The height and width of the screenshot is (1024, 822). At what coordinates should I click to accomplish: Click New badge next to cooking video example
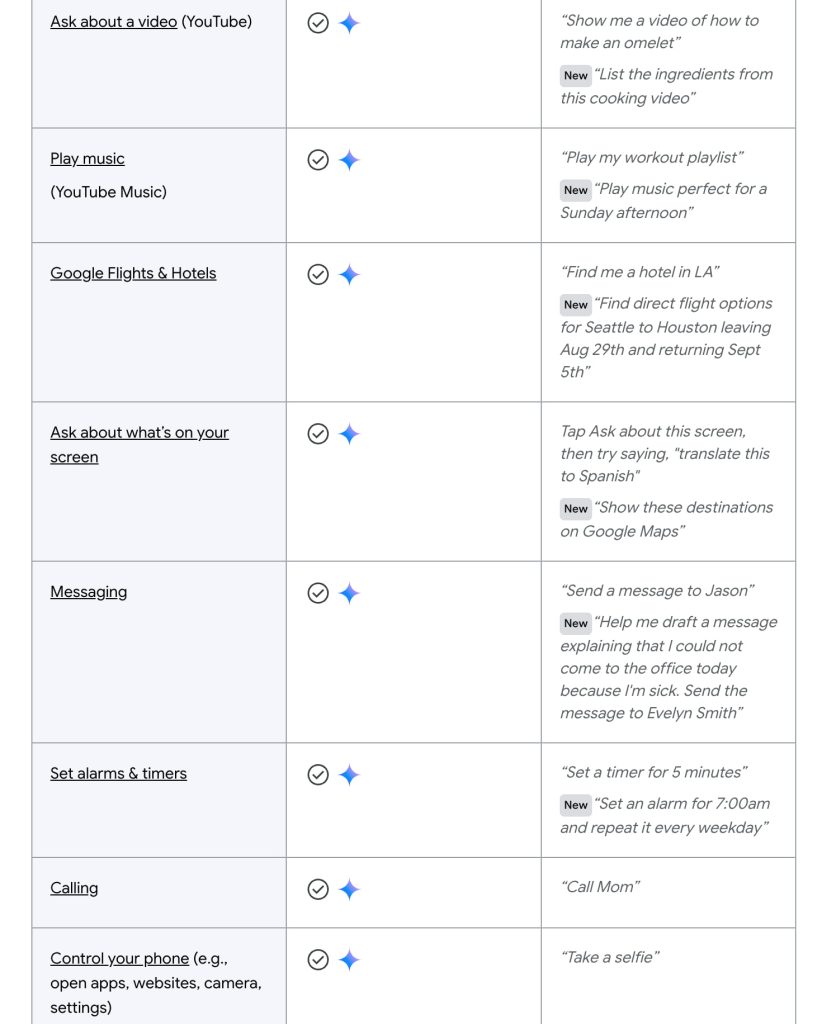click(575, 75)
